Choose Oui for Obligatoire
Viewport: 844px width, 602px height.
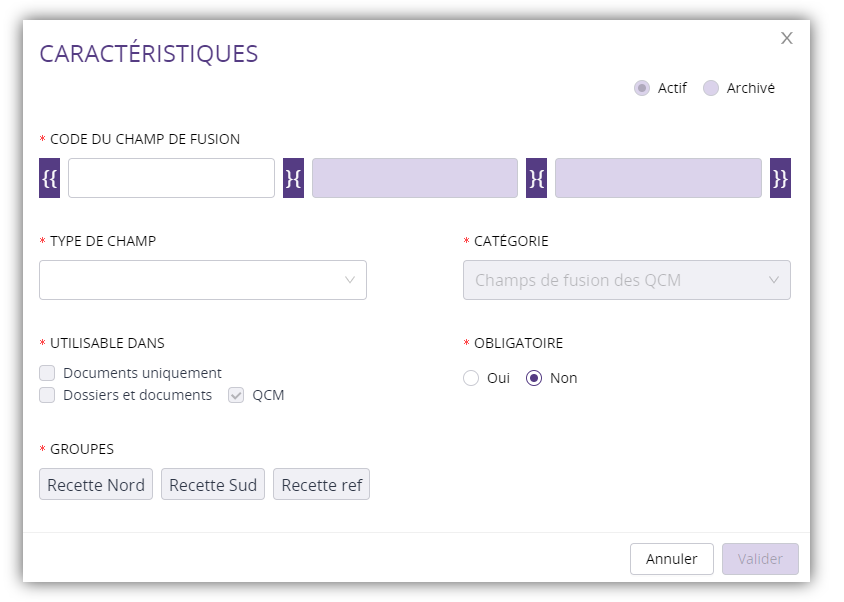(x=471, y=378)
